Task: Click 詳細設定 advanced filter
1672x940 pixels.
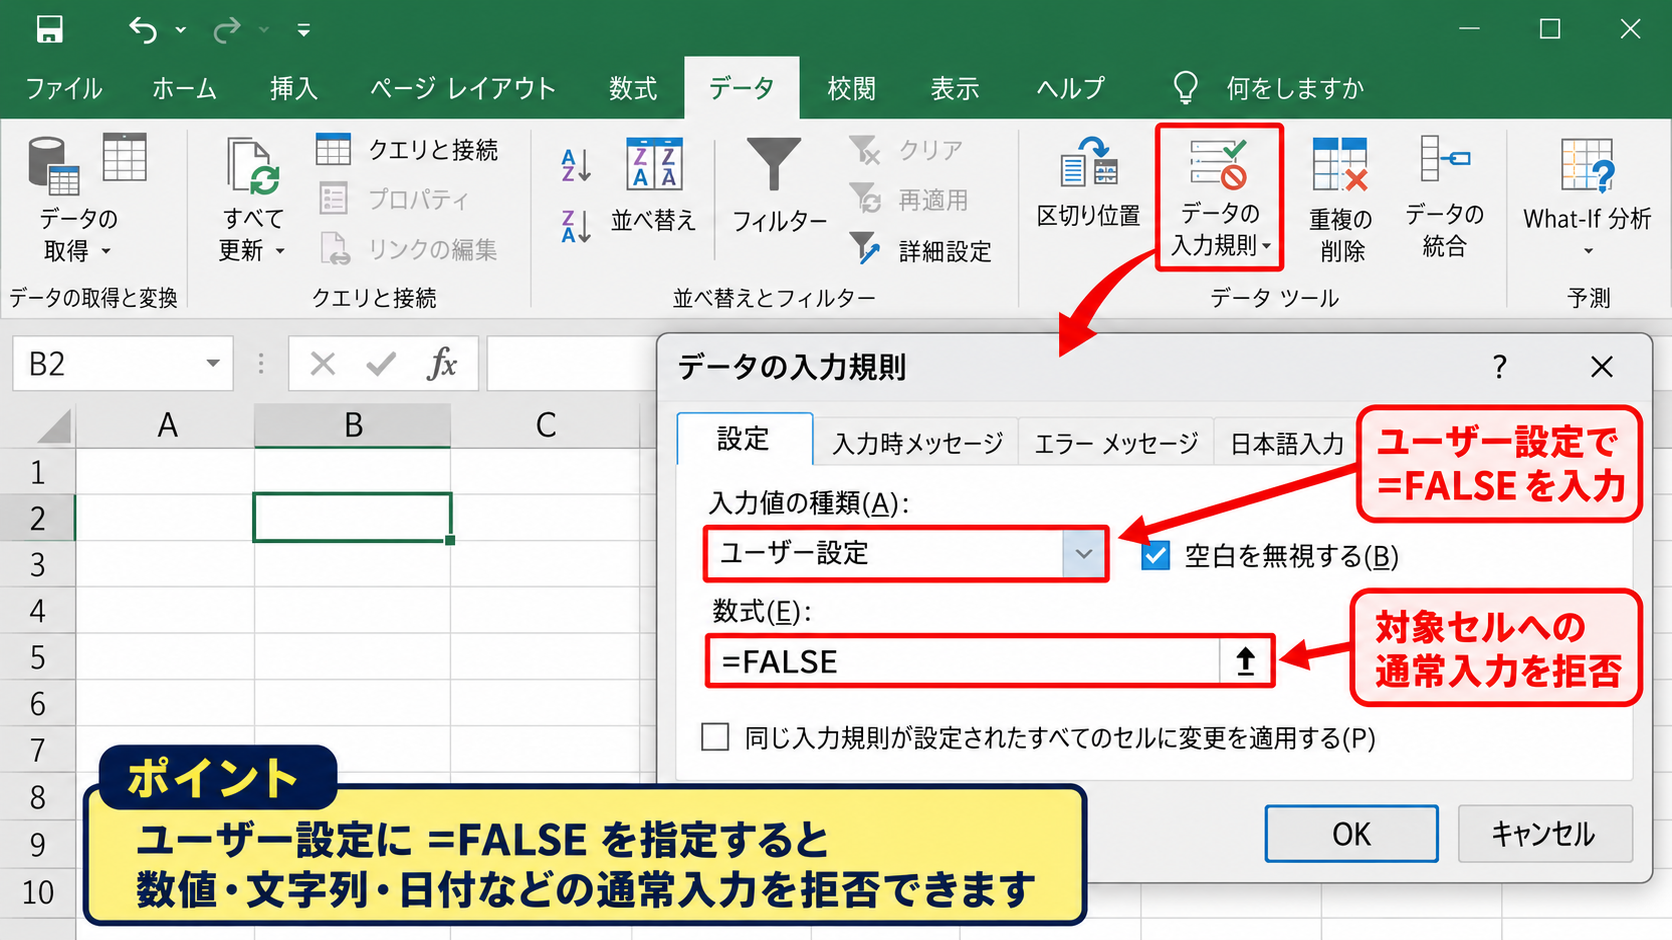Action: point(921,250)
